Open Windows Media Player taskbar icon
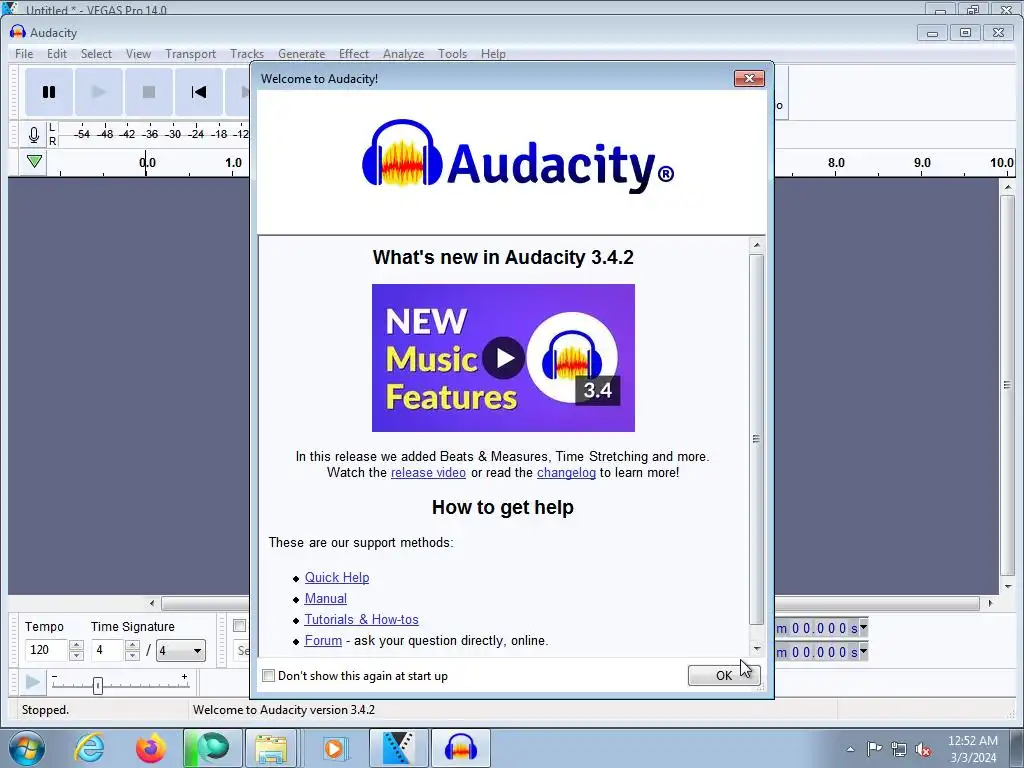This screenshot has width=1024, height=768. coord(334,748)
